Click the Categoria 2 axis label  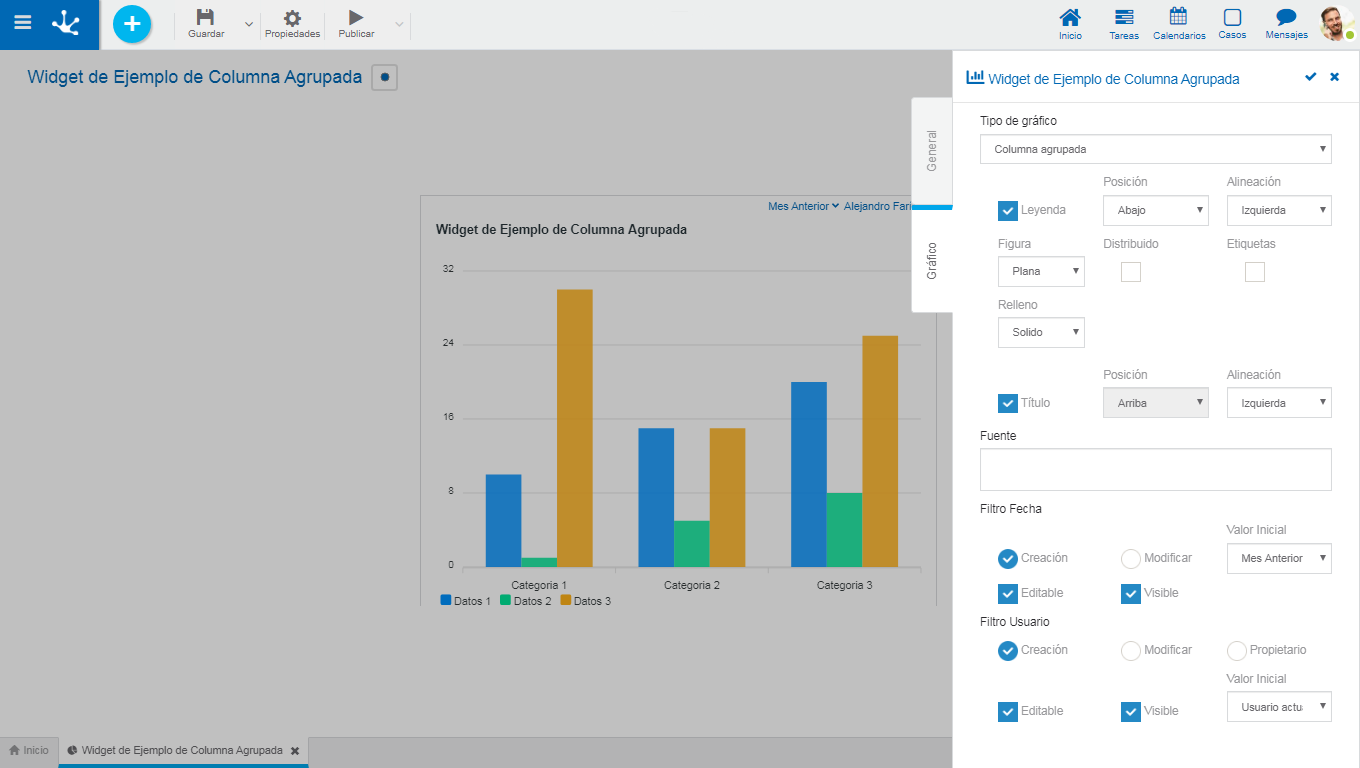(692, 585)
